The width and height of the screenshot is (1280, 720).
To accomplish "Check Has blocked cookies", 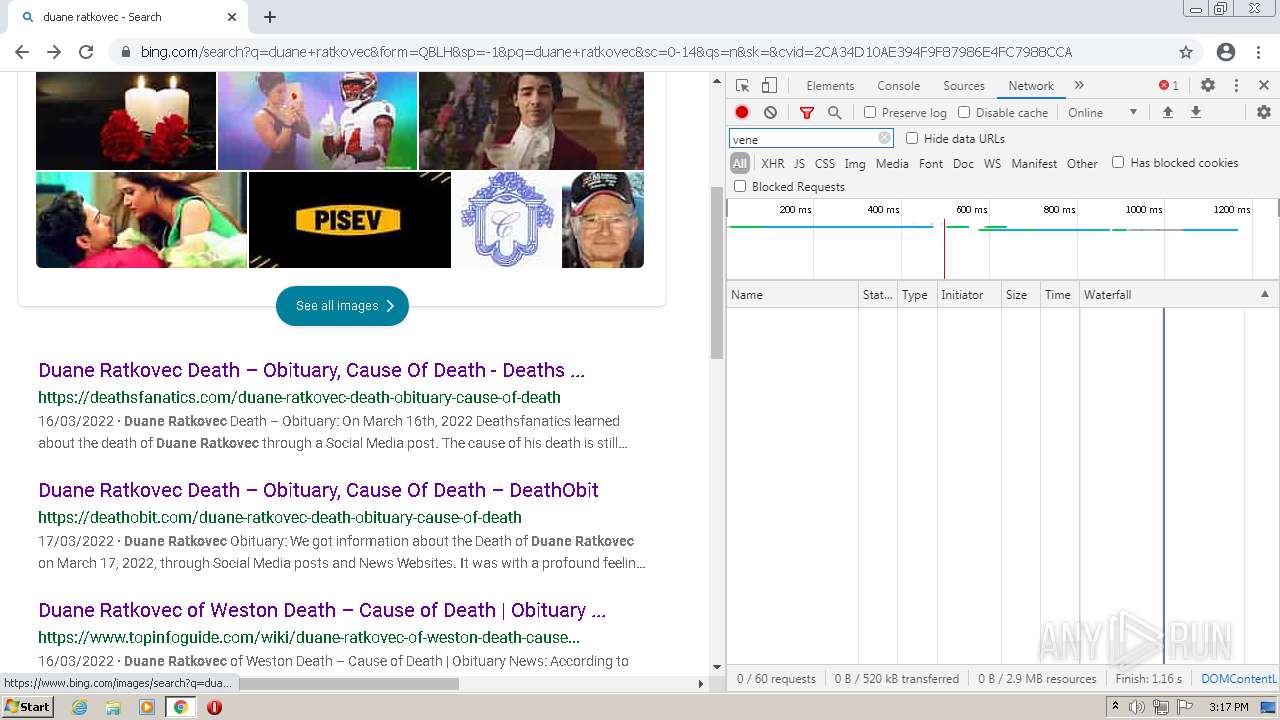I will pos(1118,163).
